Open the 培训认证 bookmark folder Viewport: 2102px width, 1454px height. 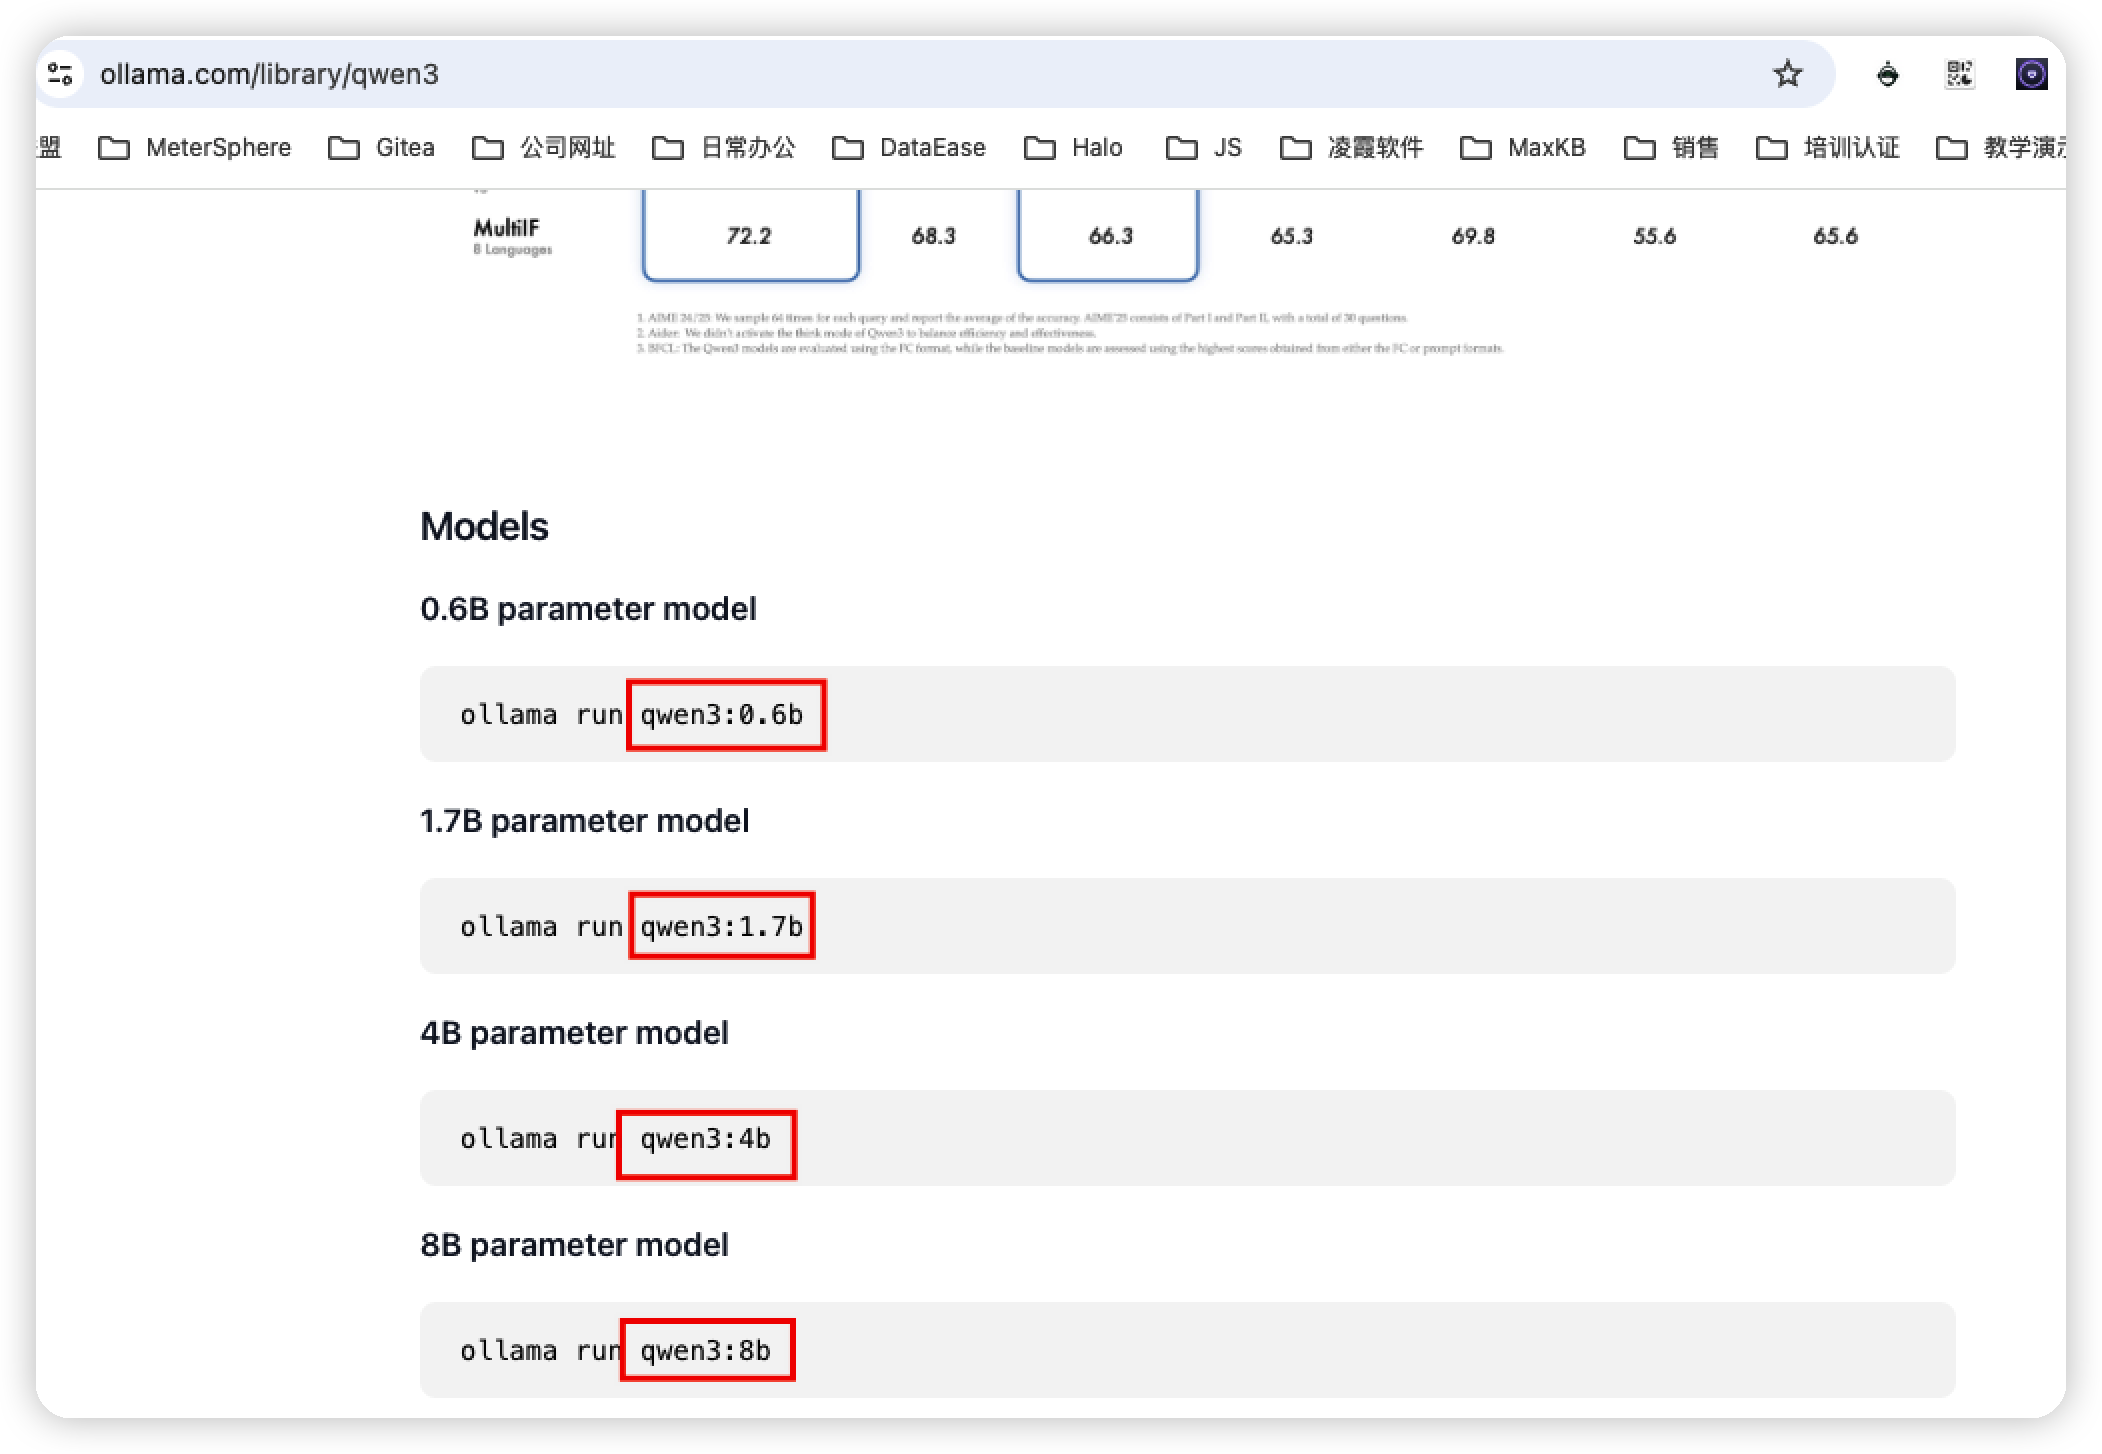(x=1827, y=148)
